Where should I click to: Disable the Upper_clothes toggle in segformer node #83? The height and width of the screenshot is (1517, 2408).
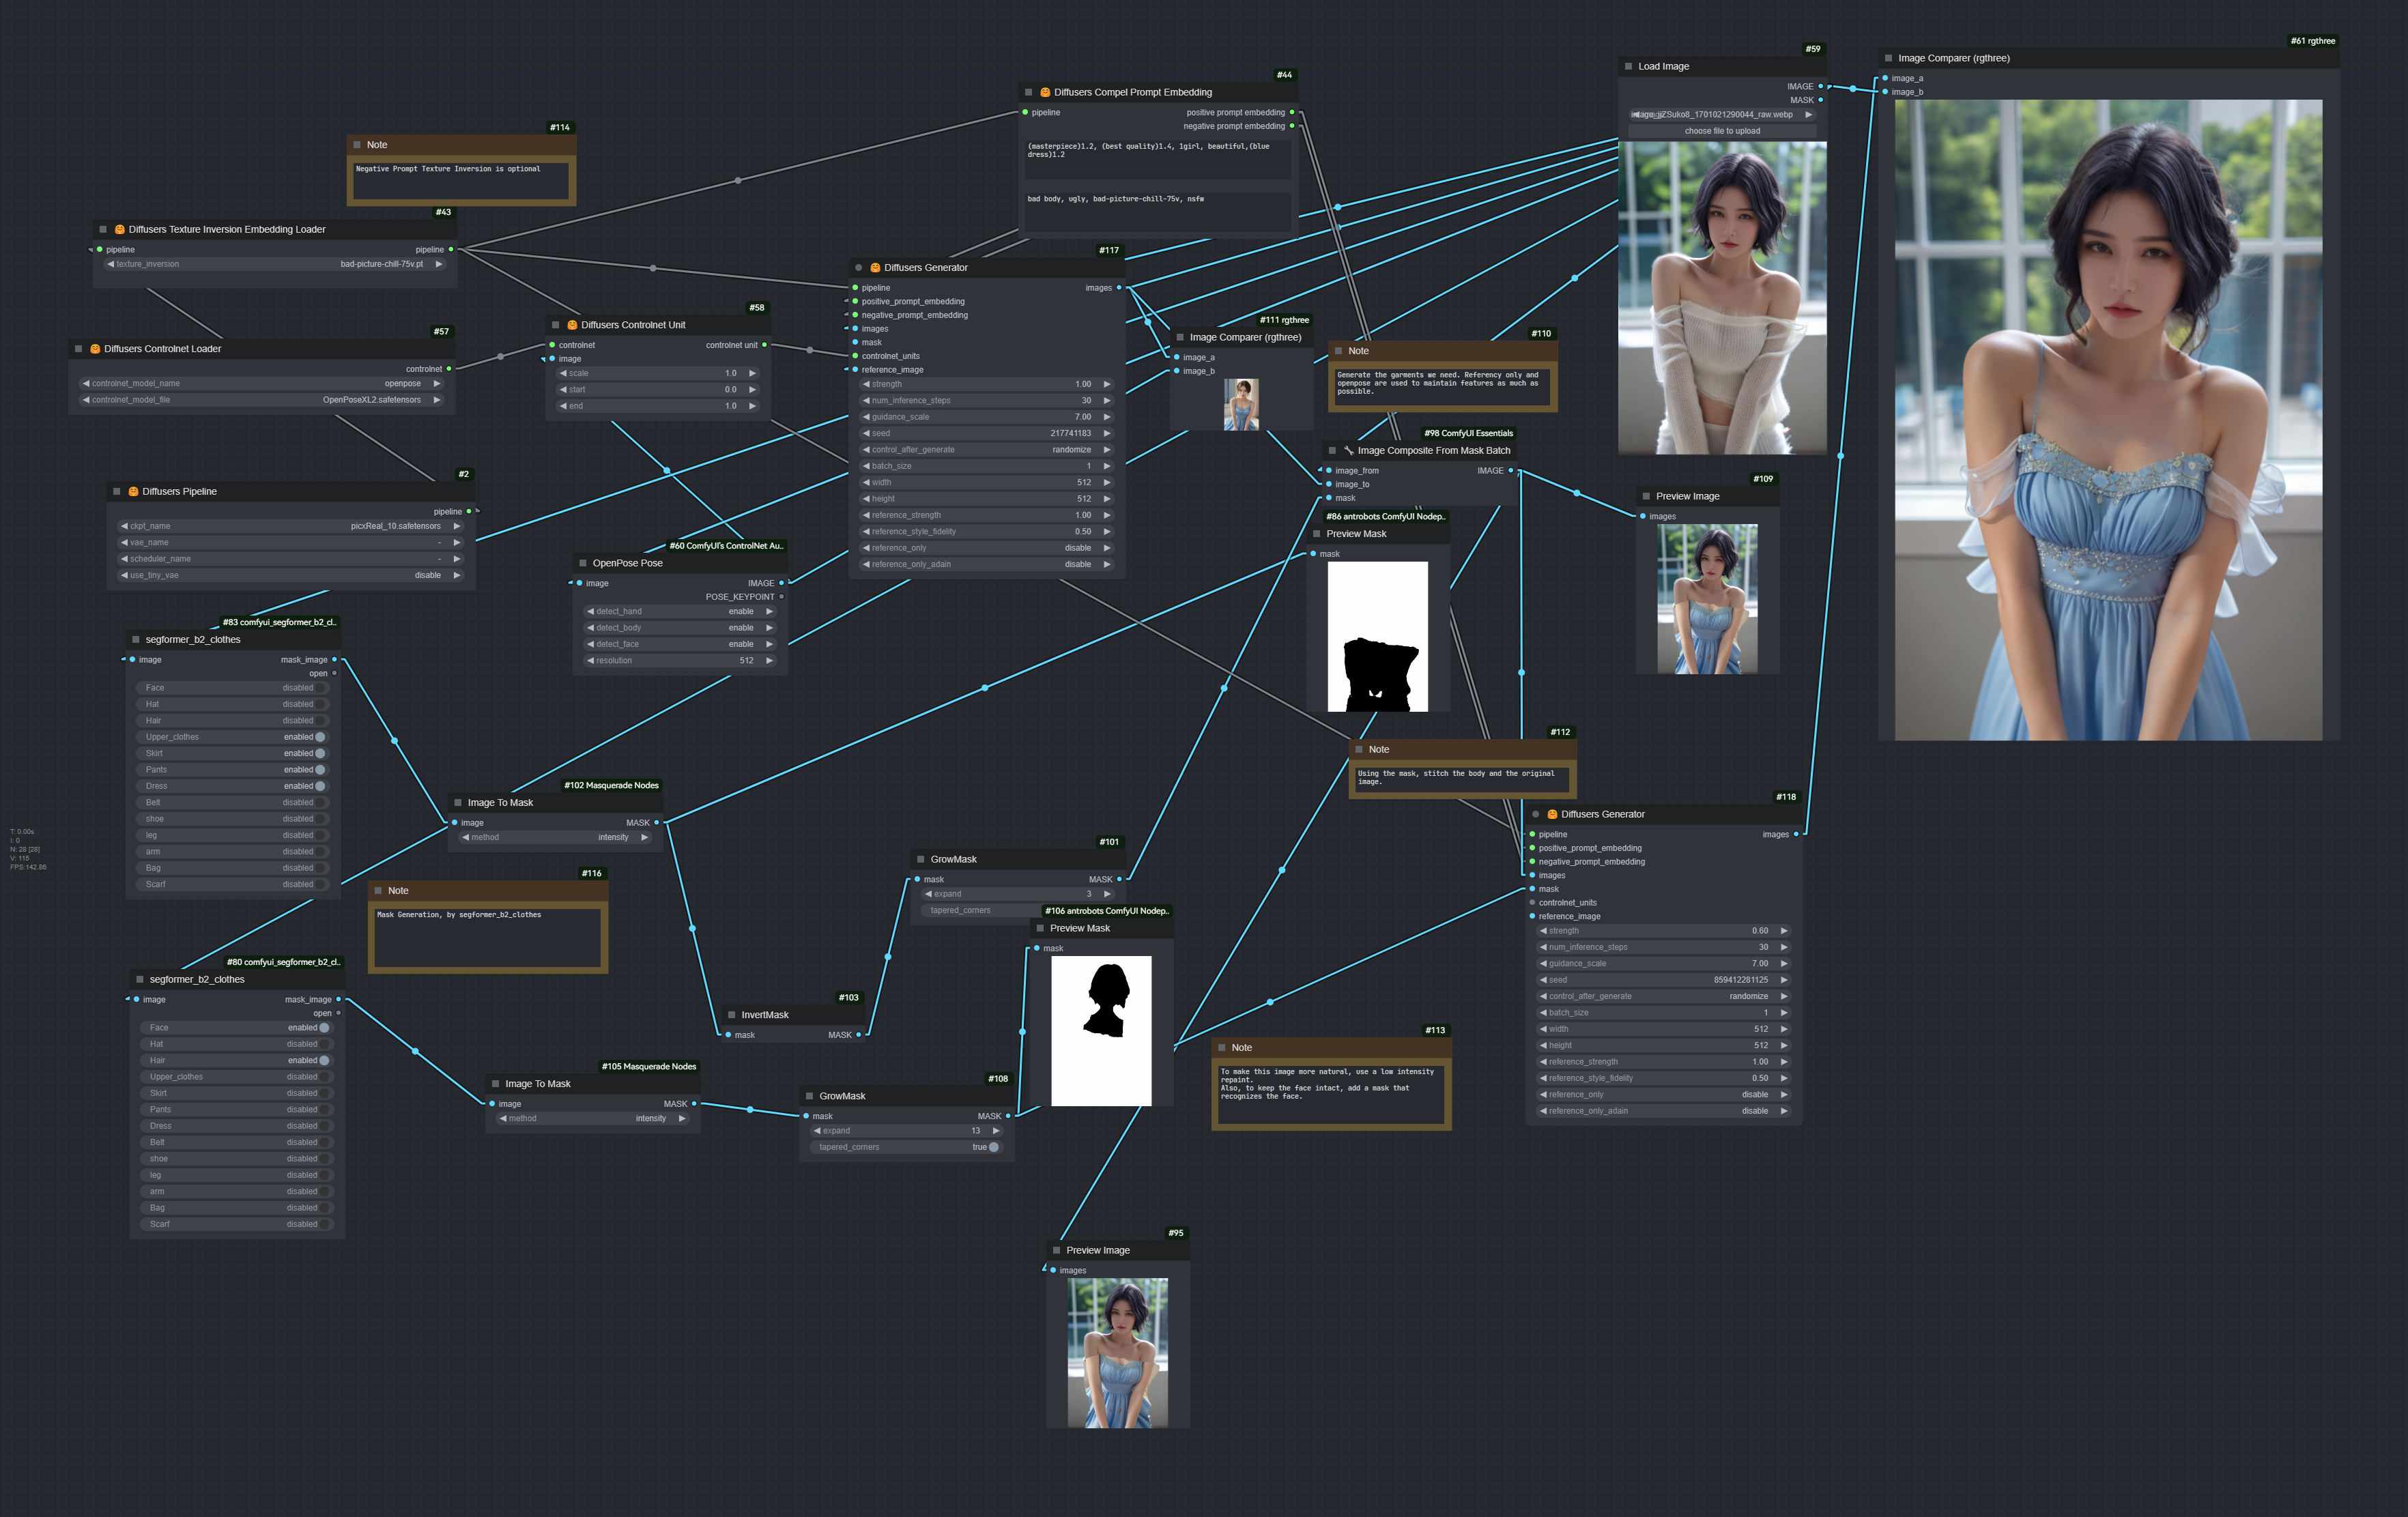pyautogui.click(x=320, y=737)
